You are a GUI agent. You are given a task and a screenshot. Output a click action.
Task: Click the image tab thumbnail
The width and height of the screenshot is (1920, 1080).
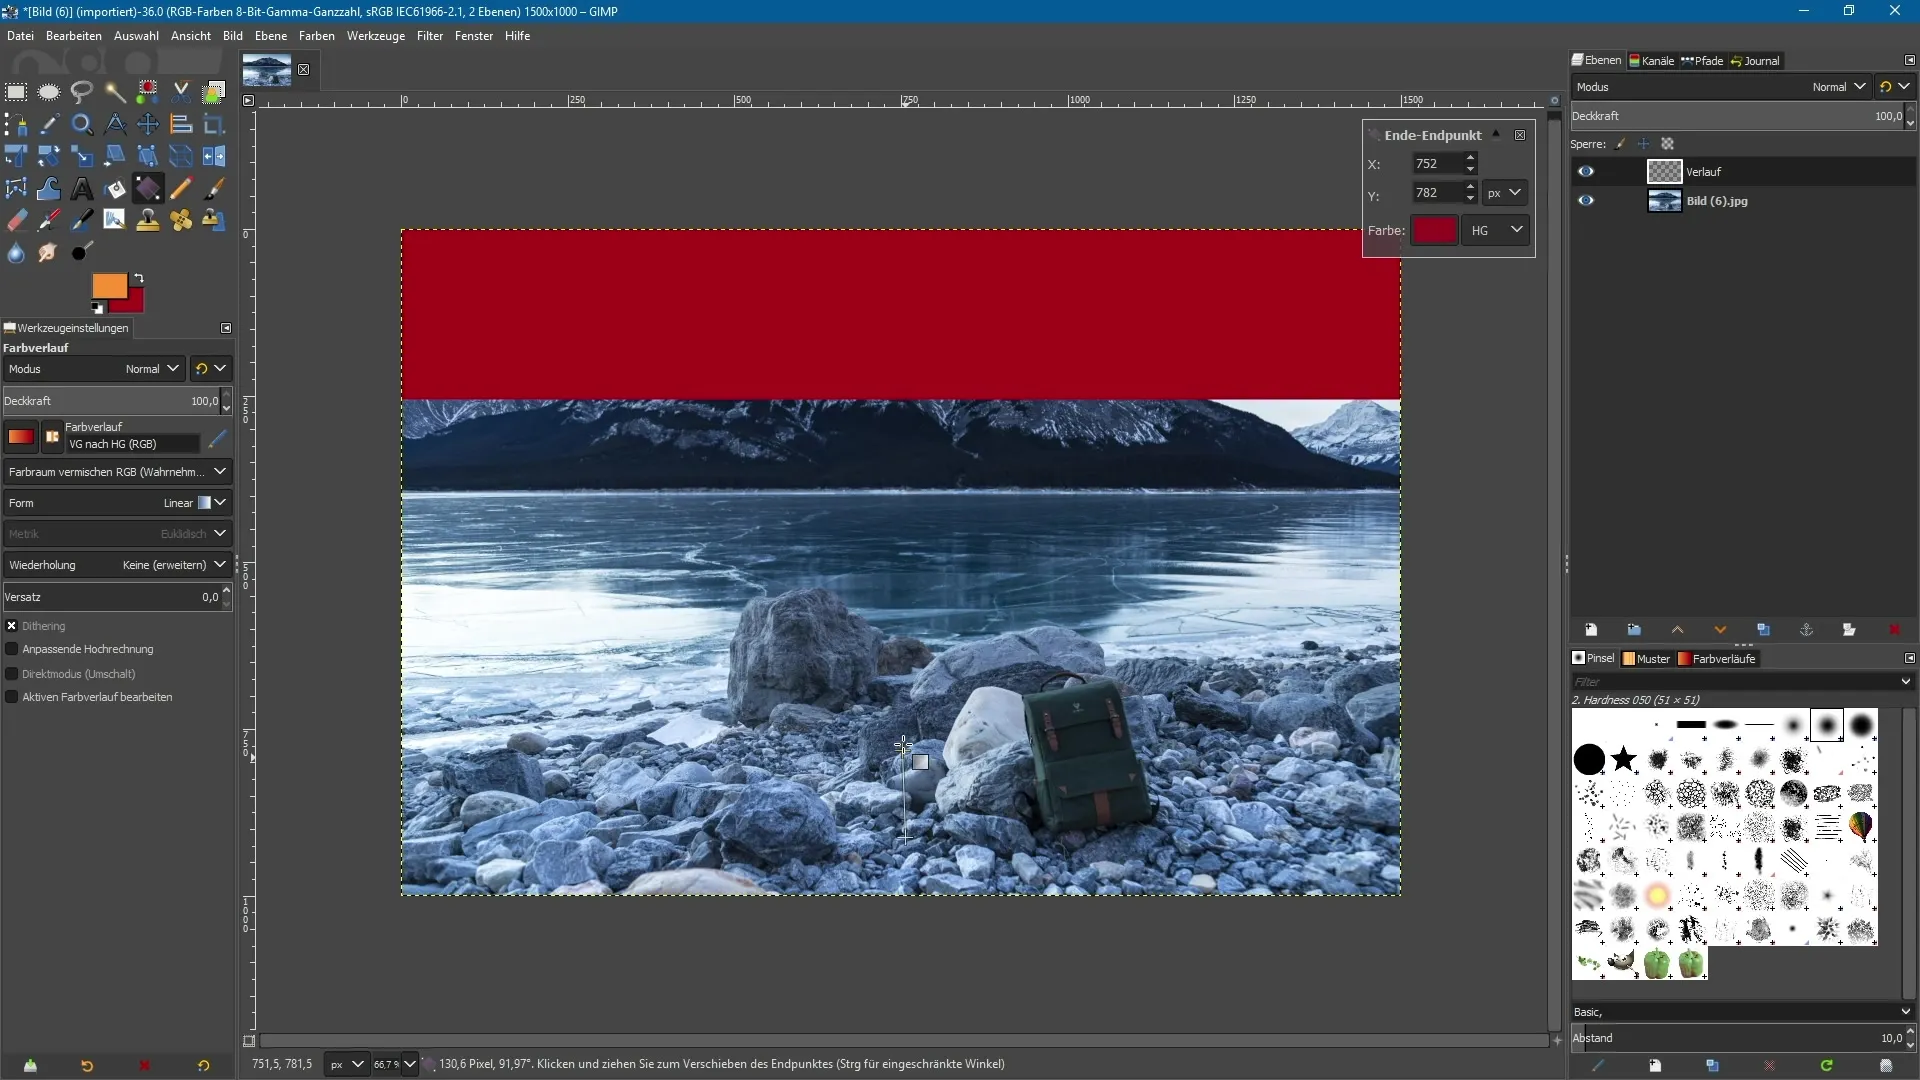(267, 70)
